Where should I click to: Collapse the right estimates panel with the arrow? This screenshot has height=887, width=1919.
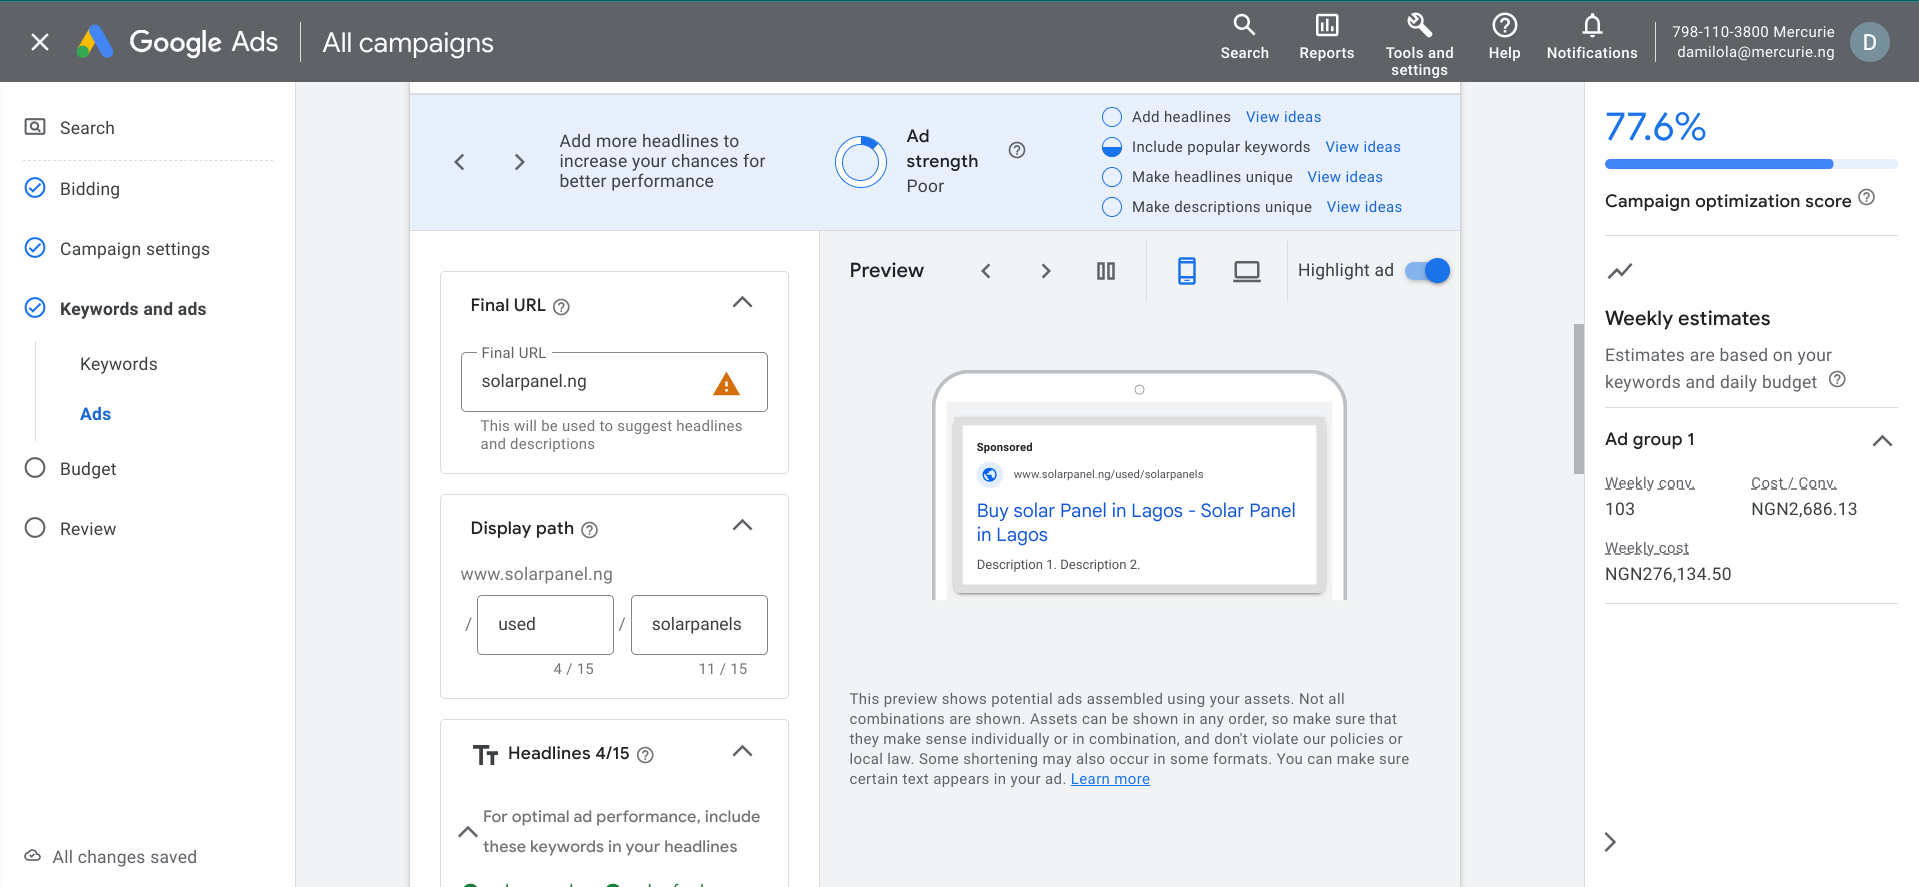(x=1610, y=842)
